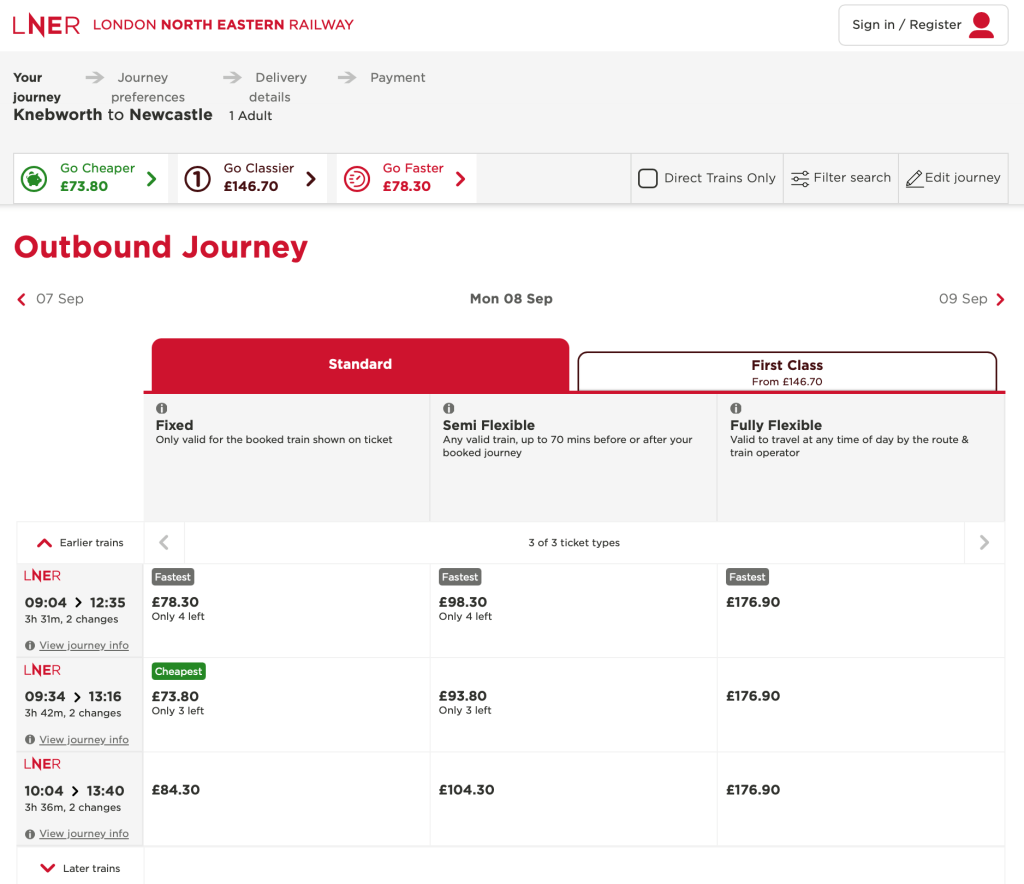Click the Go Classier first class icon
This screenshot has width=1024, height=884.
[x=198, y=178]
